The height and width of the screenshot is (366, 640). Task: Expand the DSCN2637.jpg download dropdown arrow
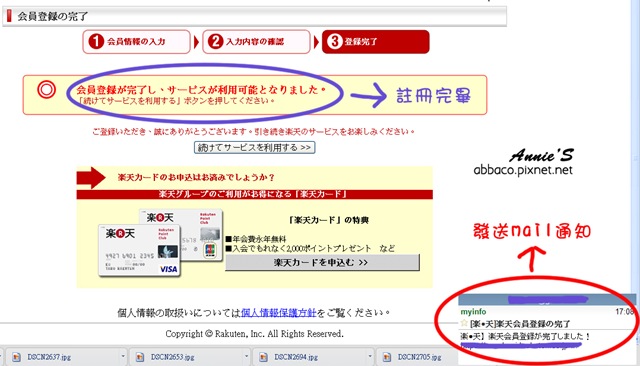[x=122, y=357]
